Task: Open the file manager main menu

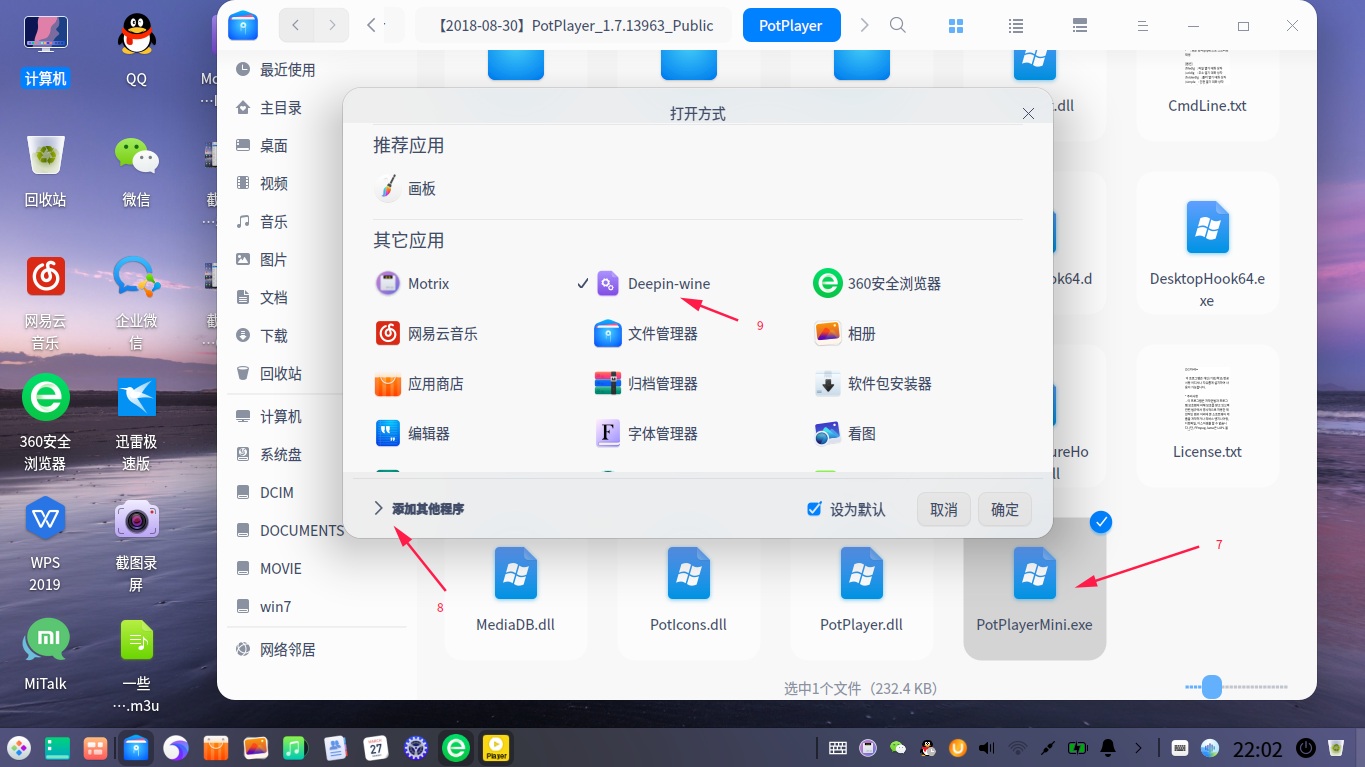Action: click(1142, 26)
